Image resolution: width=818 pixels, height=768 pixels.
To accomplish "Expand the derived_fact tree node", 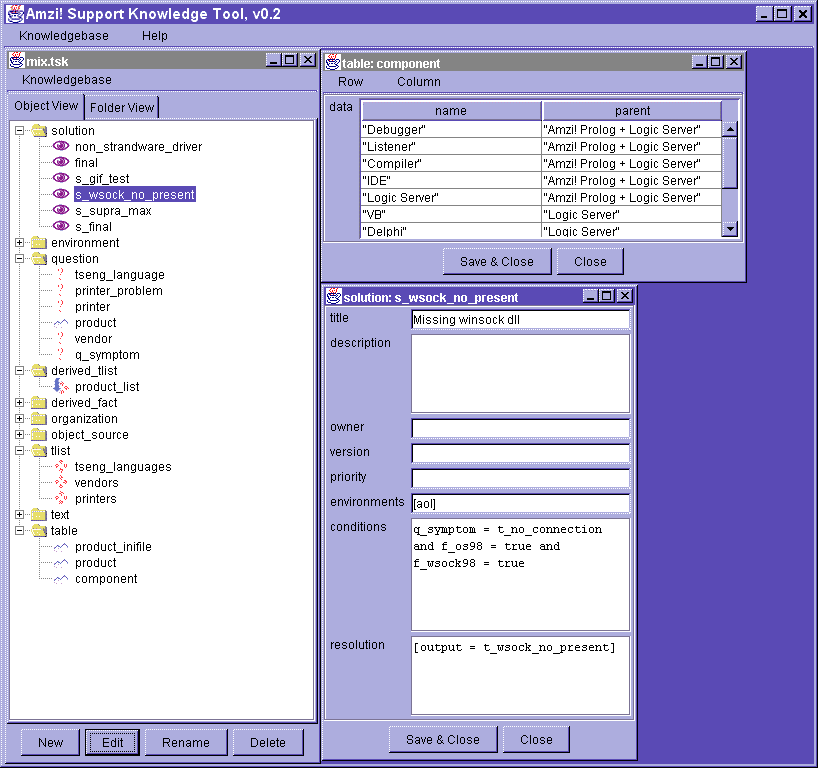I will [19, 403].
